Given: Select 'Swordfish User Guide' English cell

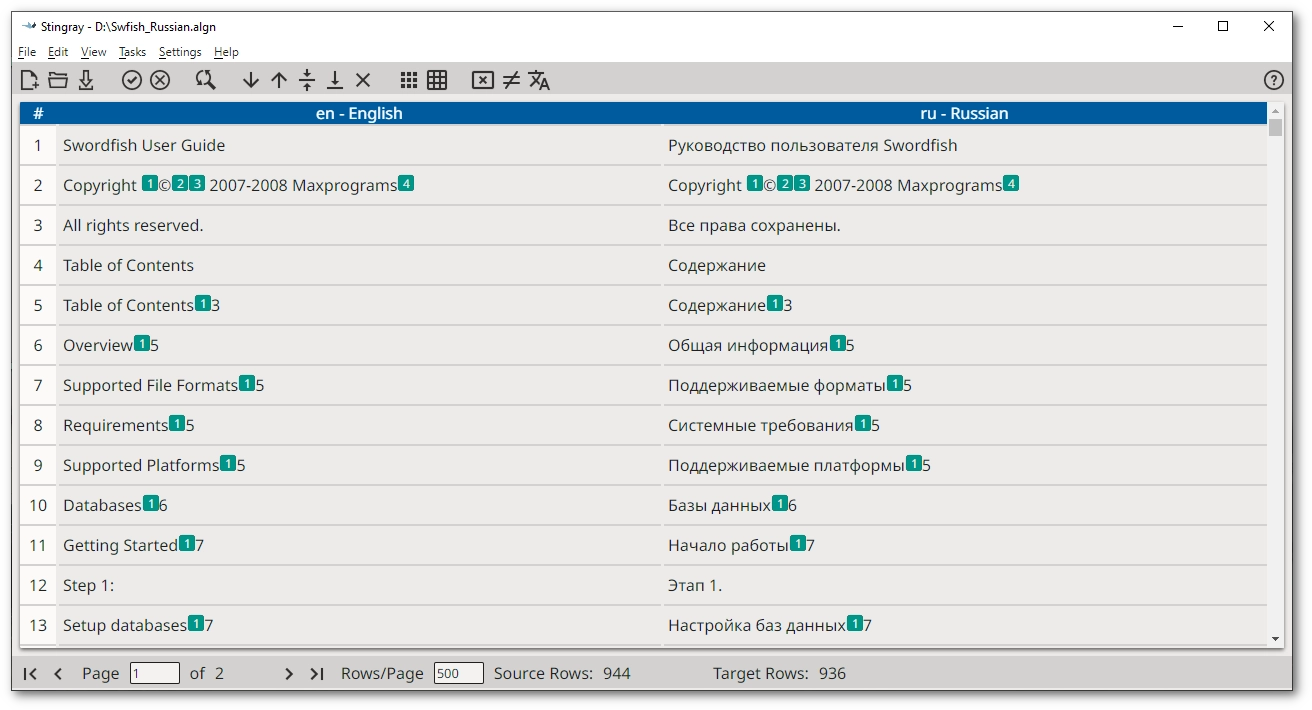Looking at the screenshot, I should tap(359, 145).
